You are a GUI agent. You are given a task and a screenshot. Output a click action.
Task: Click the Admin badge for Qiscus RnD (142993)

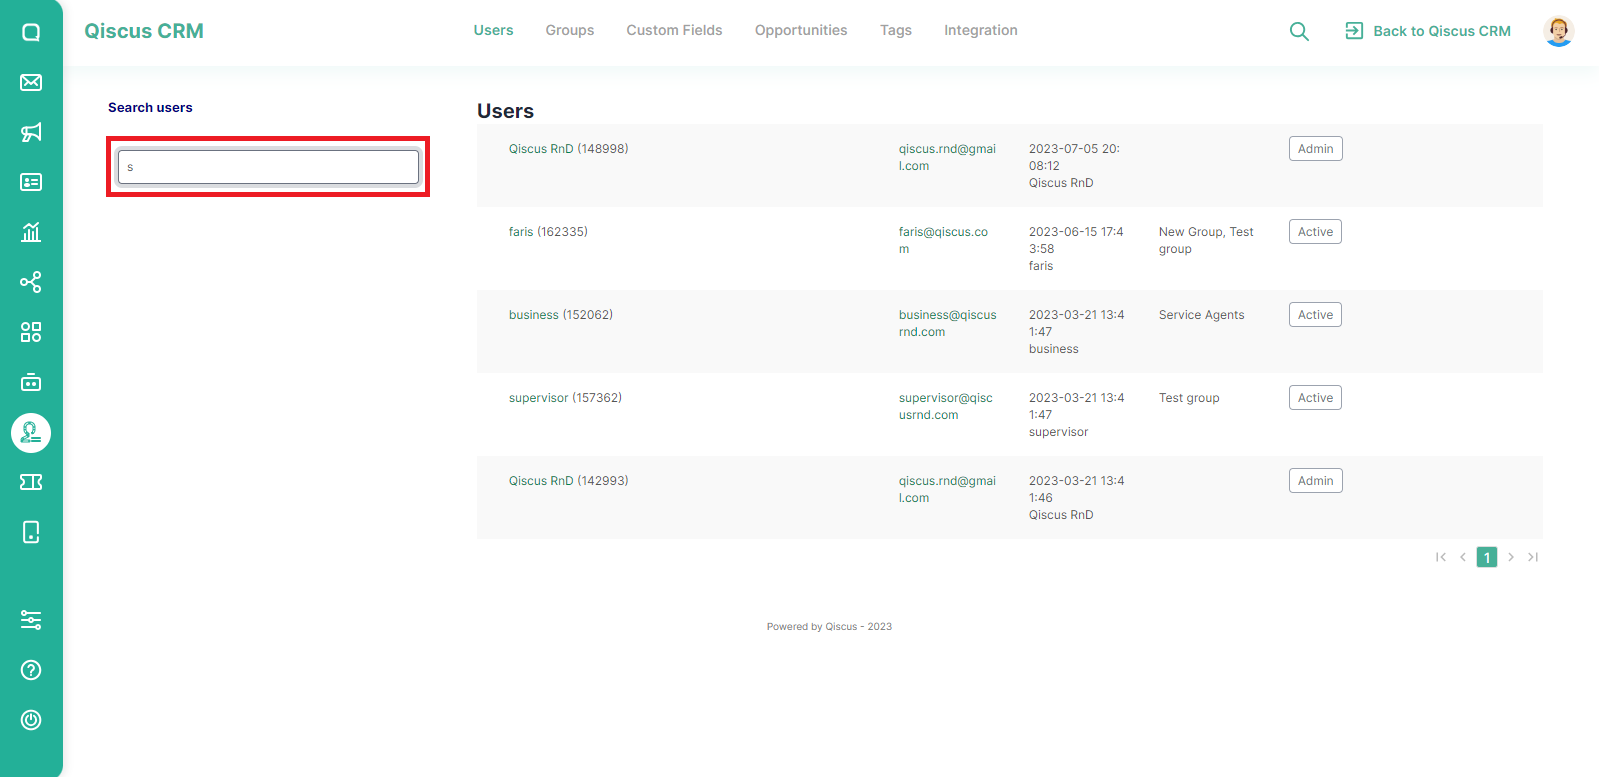tap(1315, 481)
